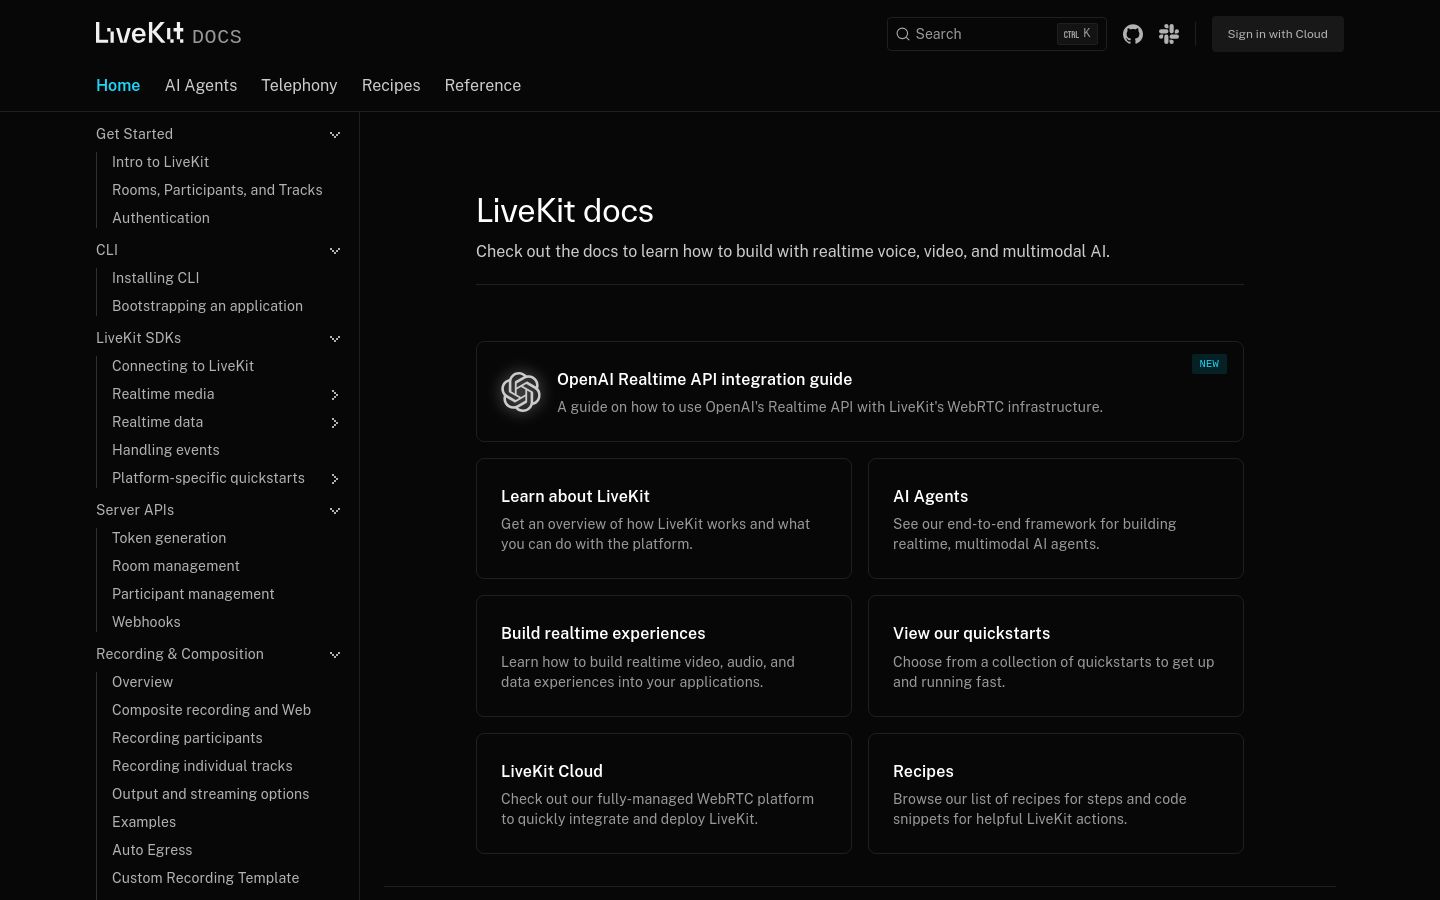The height and width of the screenshot is (900, 1440).
Task: Collapse the Recording & Composition section
Action: click(x=335, y=655)
